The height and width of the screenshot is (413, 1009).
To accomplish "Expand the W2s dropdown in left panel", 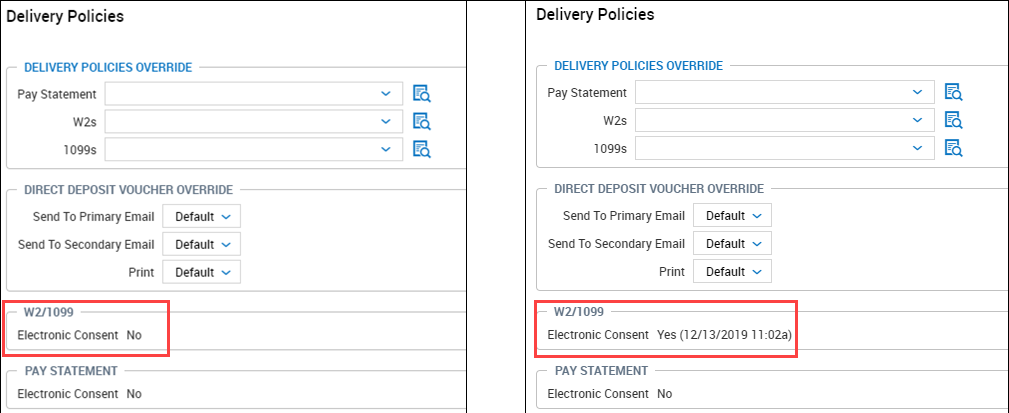I will (254, 121).
